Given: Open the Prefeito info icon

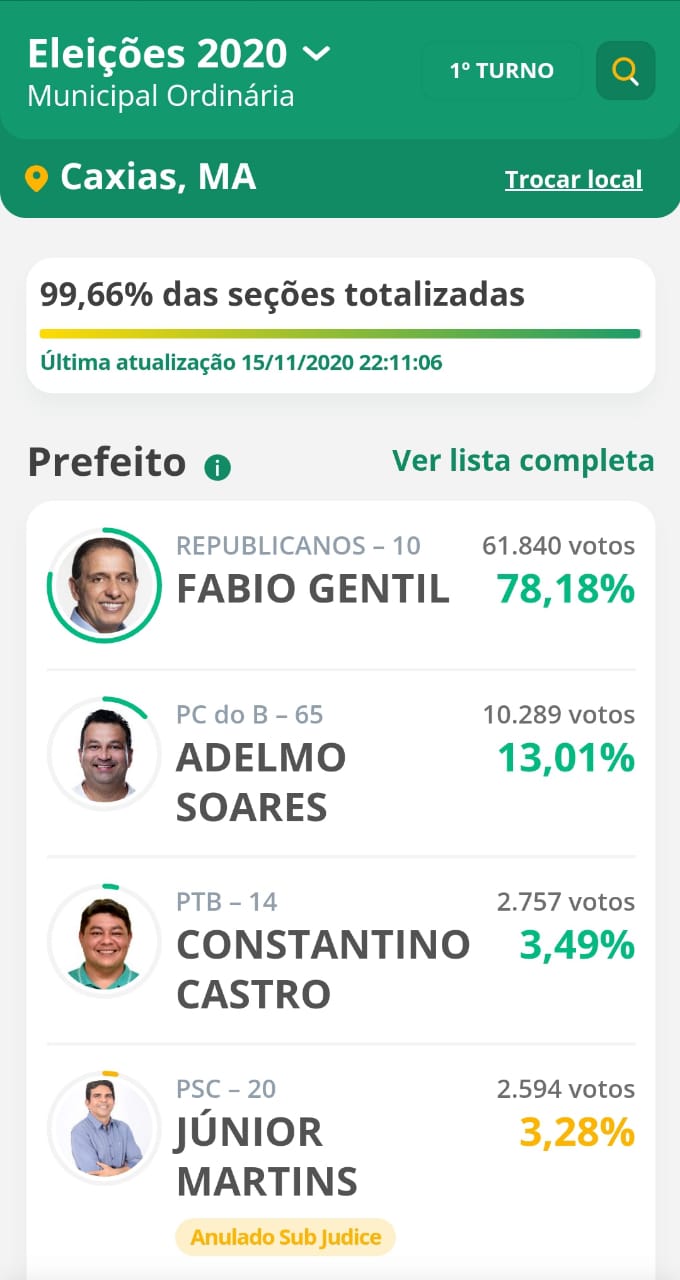Looking at the screenshot, I should (217, 467).
